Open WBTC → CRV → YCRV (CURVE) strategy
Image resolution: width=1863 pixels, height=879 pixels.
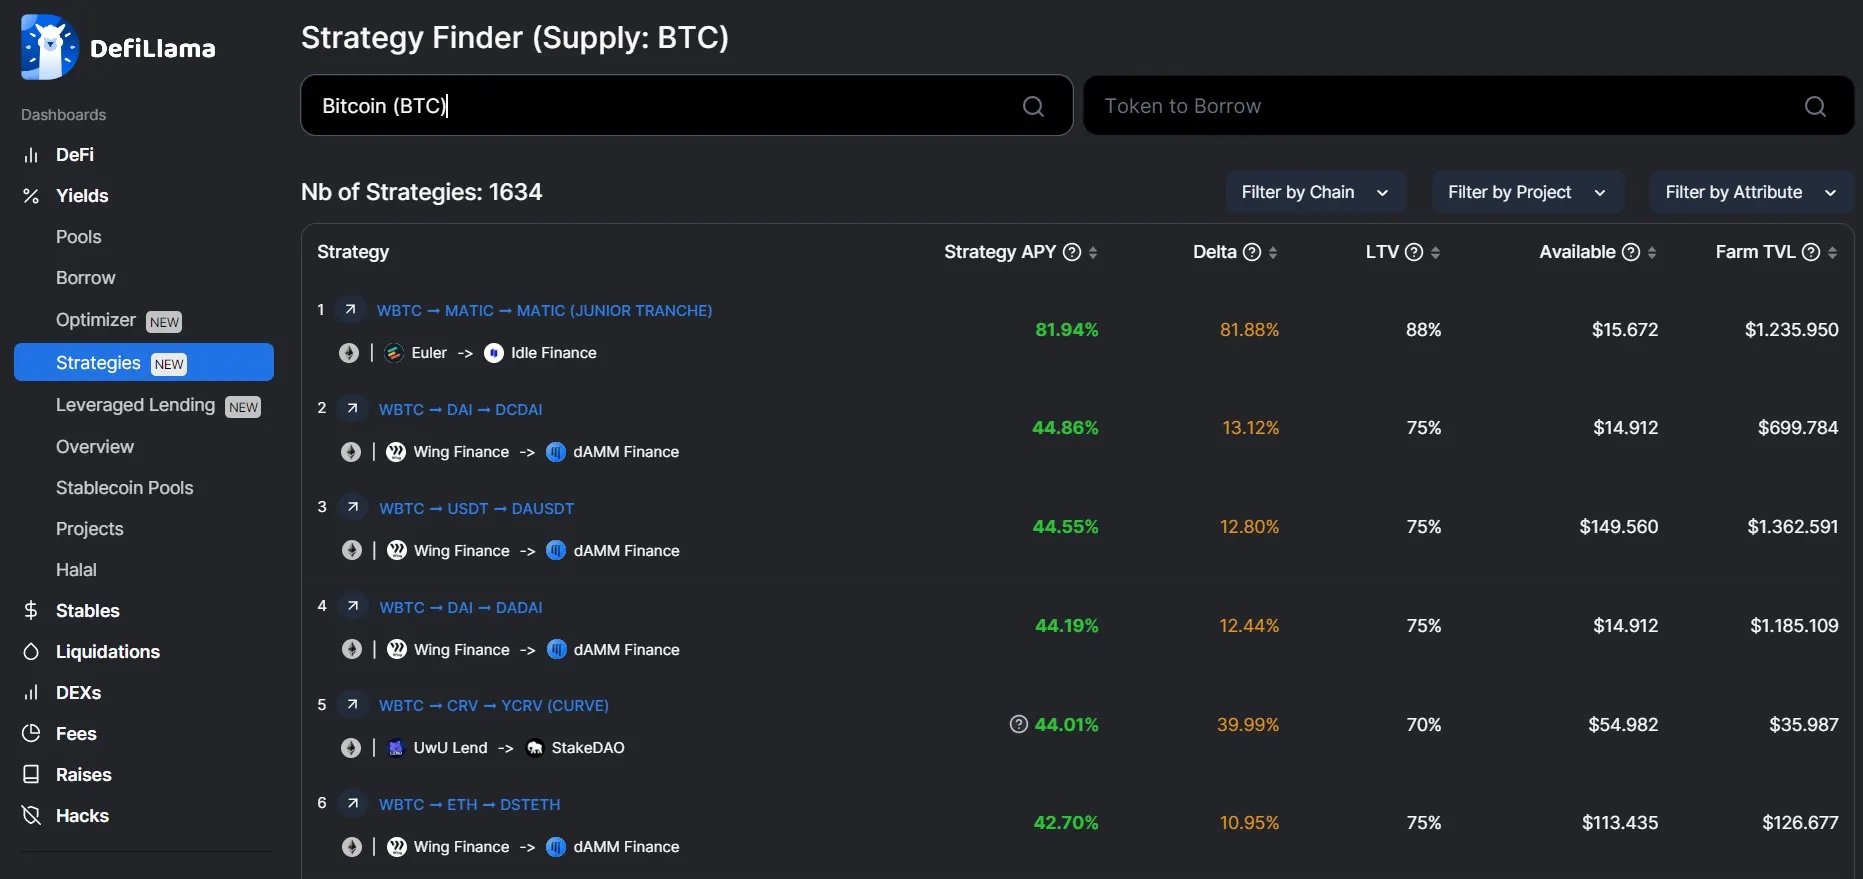494,706
